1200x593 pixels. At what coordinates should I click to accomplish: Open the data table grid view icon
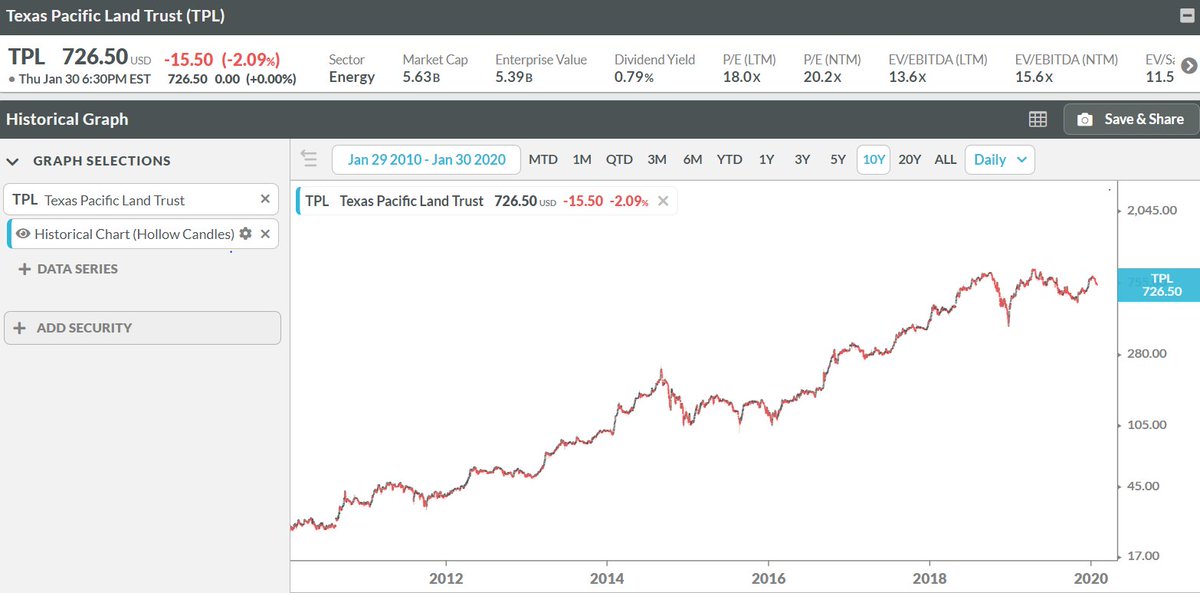click(1038, 119)
